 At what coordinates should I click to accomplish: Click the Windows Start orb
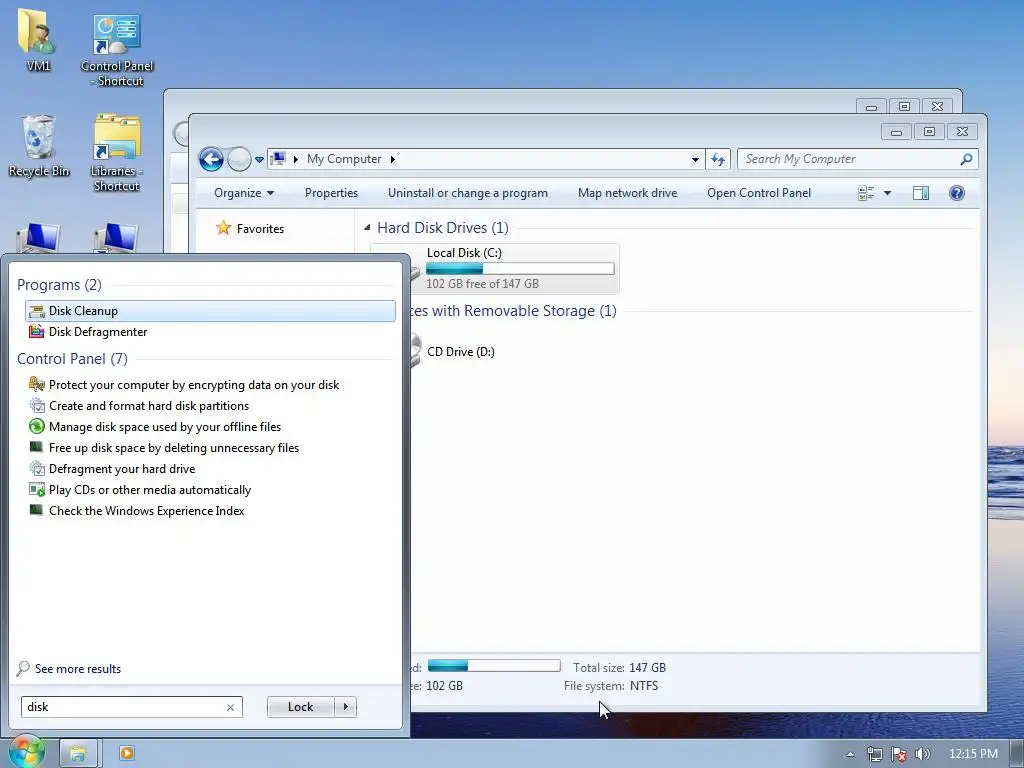point(25,752)
